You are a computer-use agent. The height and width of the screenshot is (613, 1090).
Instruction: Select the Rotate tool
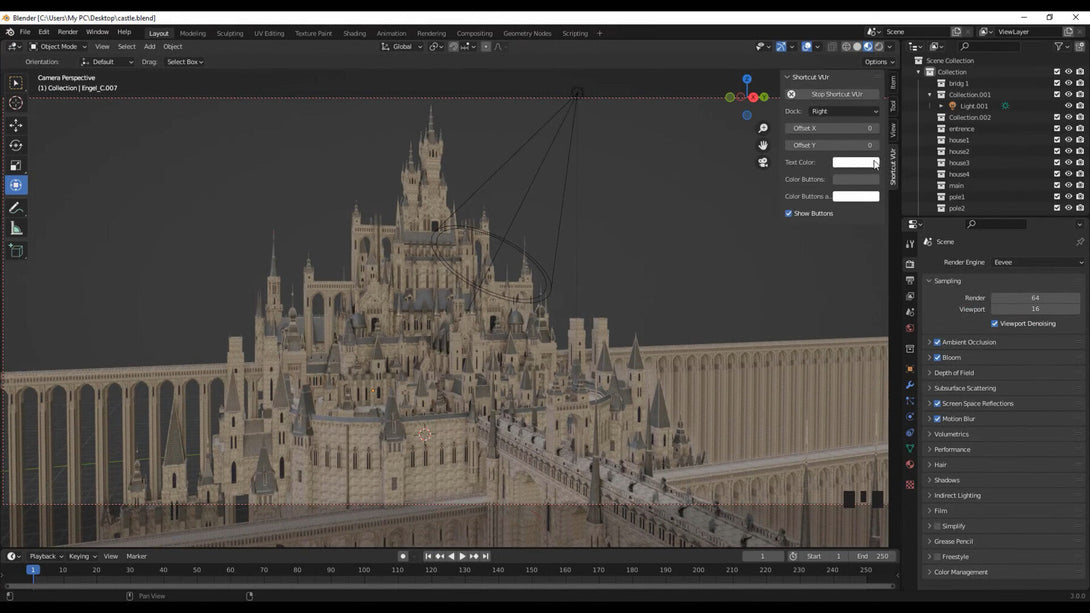click(16, 145)
